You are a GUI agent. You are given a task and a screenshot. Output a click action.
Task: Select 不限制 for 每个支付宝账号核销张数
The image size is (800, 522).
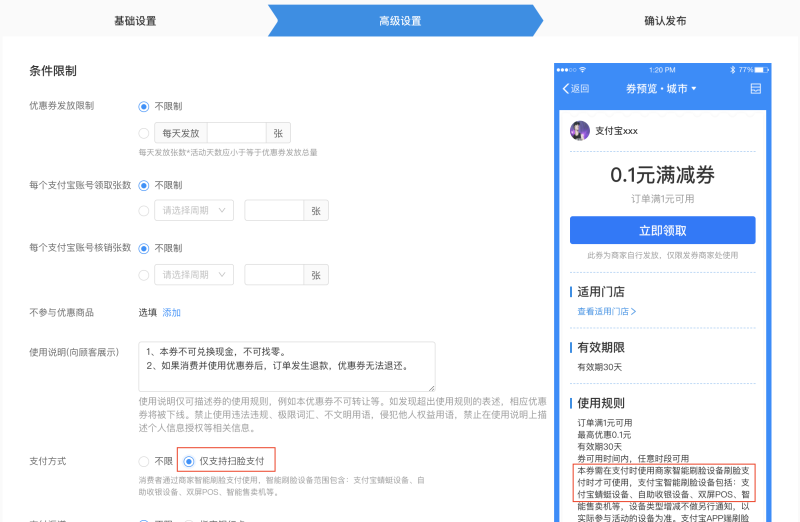point(144,248)
